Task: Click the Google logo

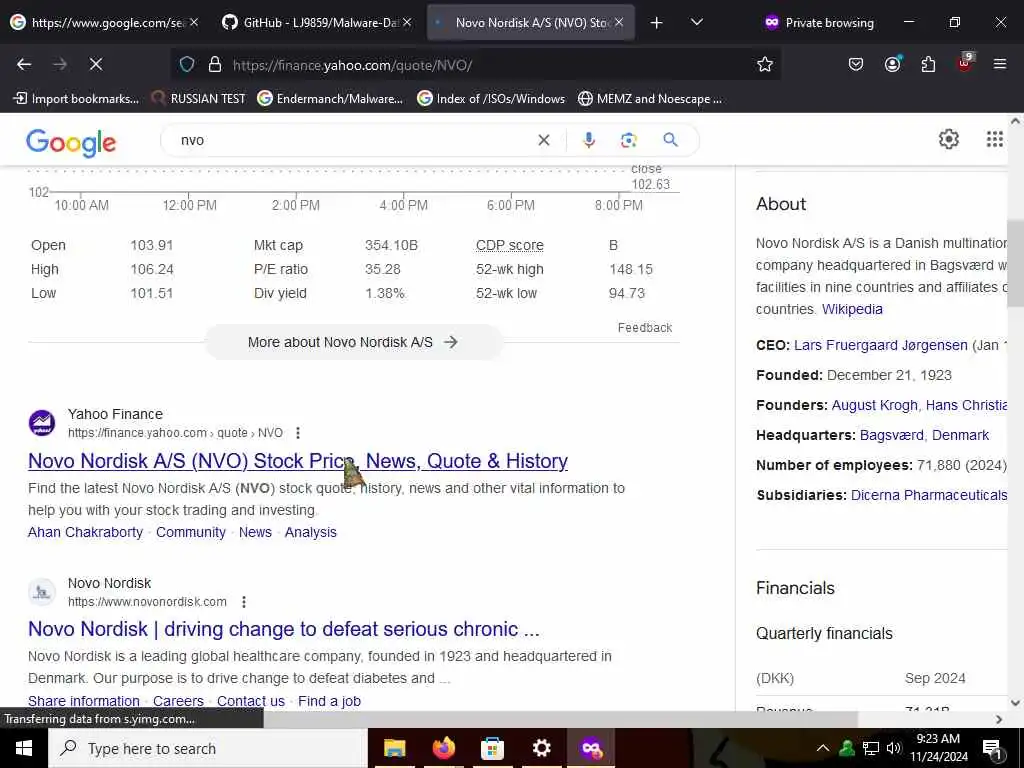Action: point(71,142)
